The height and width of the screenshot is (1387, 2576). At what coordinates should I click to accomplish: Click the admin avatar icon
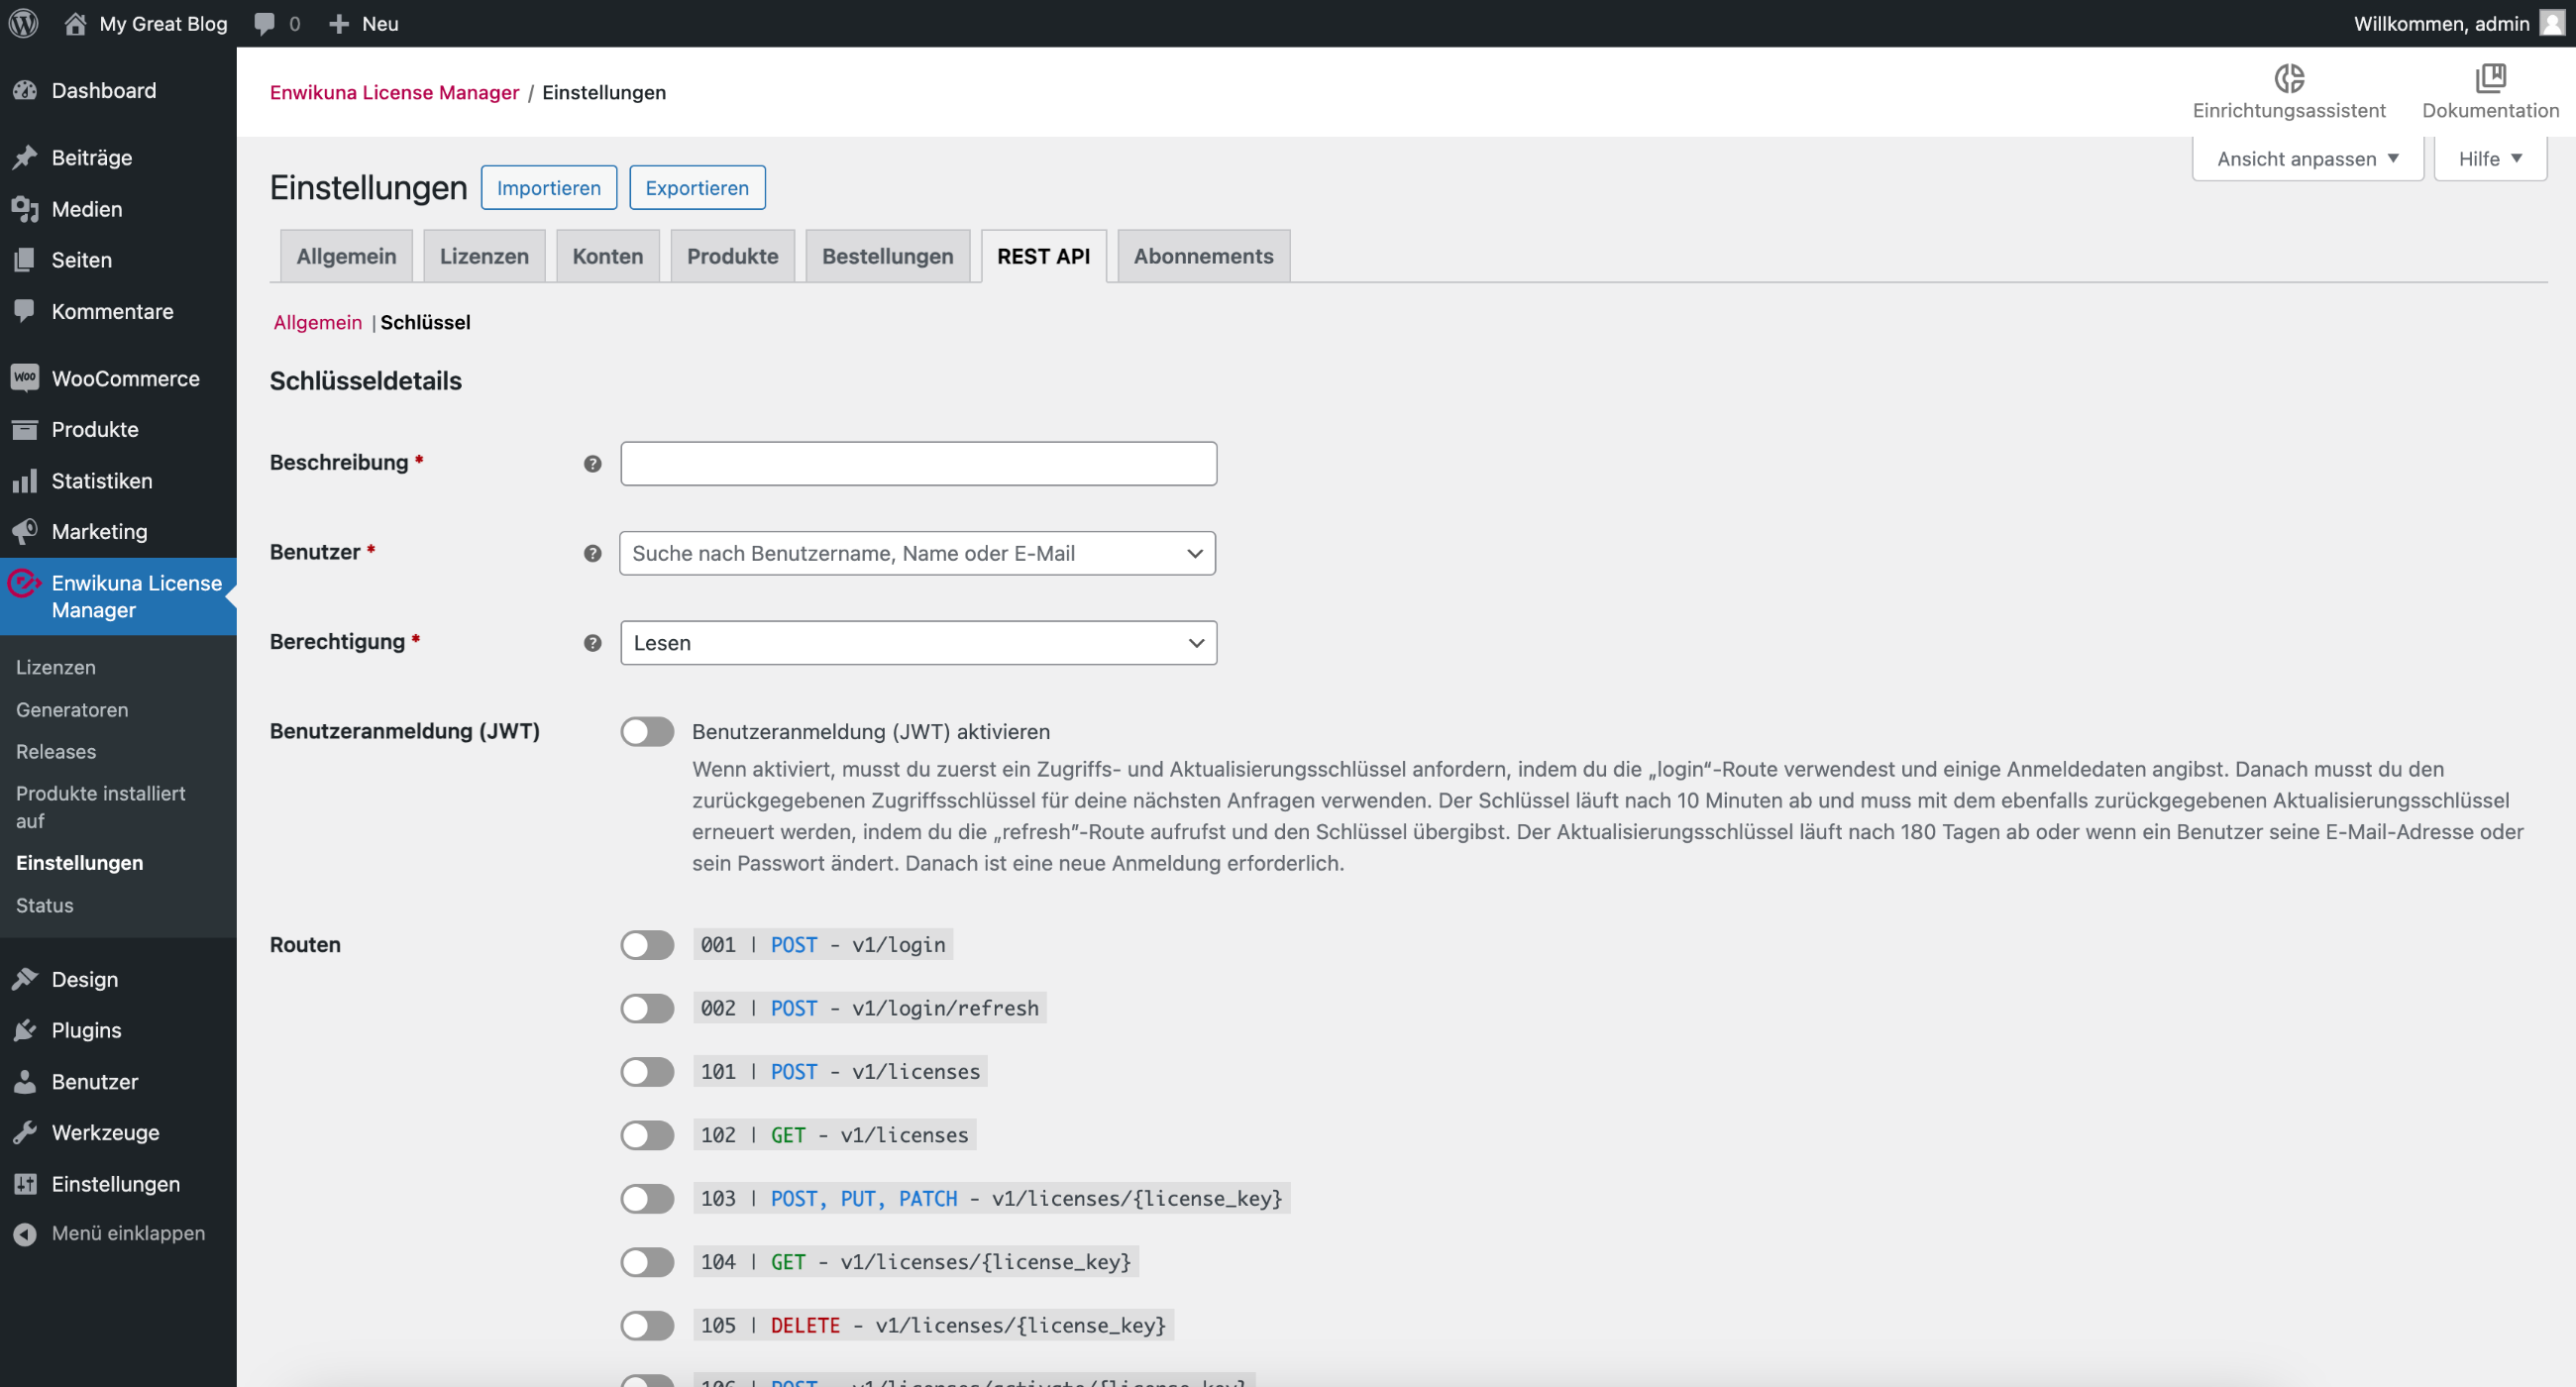pyautogui.click(x=2552, y=23)
